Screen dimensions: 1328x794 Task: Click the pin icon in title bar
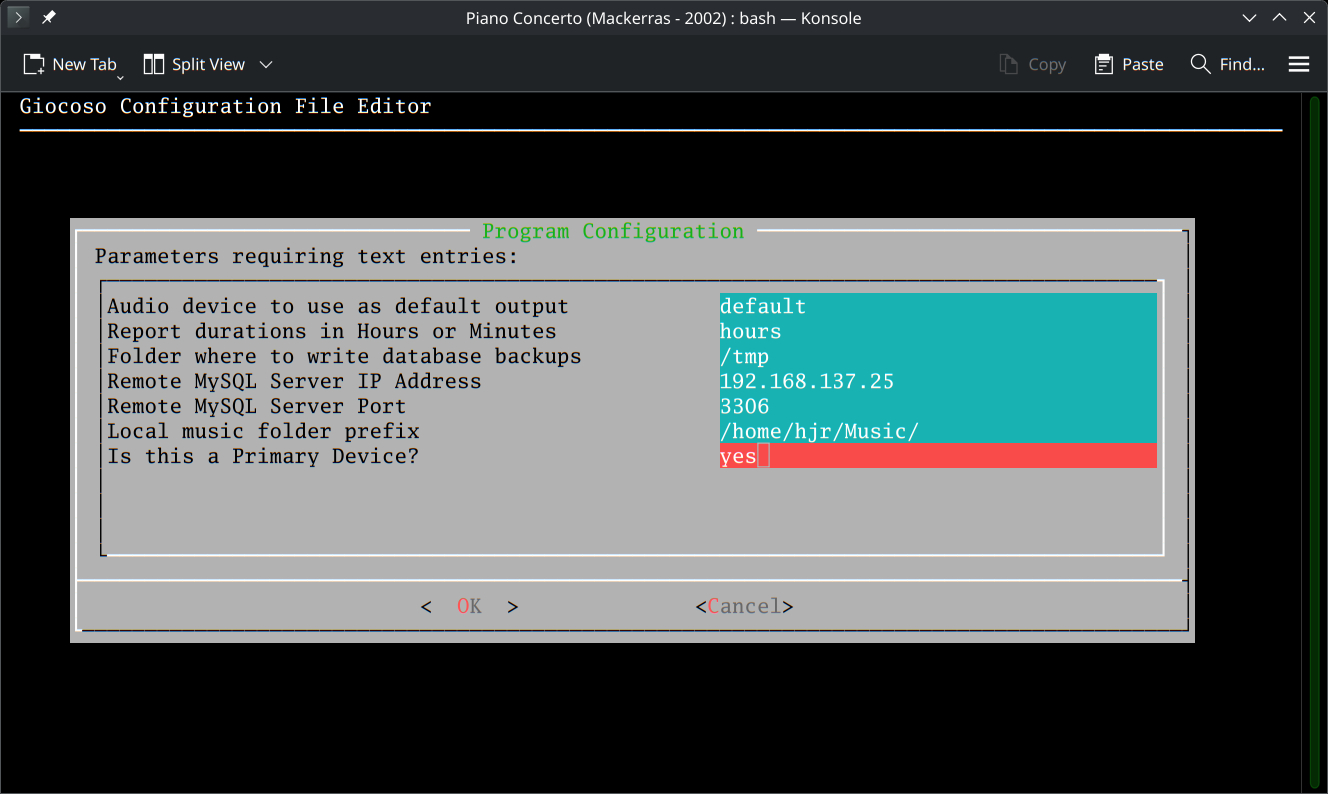point(48,18)
